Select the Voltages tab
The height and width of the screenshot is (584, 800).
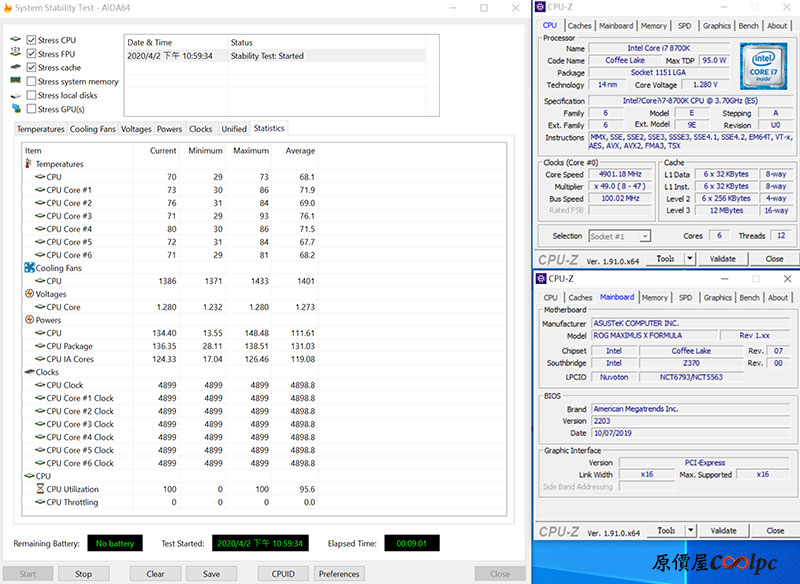(136, 129)
